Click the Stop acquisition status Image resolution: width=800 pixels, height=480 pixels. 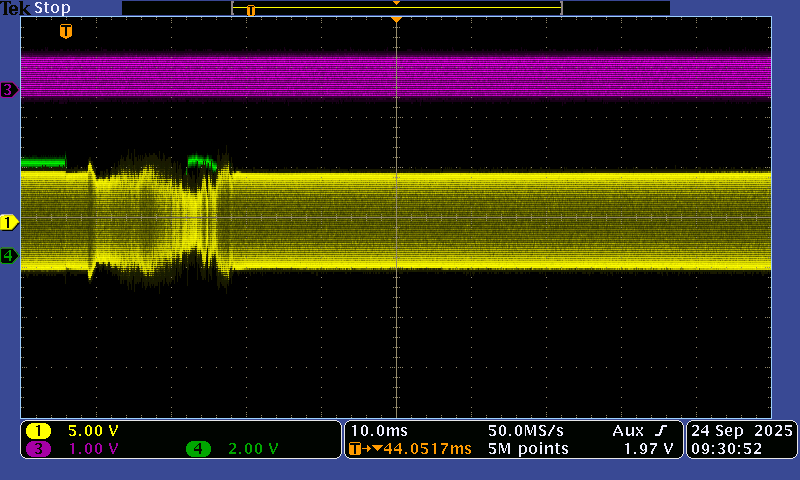click(x=52, y=8)
